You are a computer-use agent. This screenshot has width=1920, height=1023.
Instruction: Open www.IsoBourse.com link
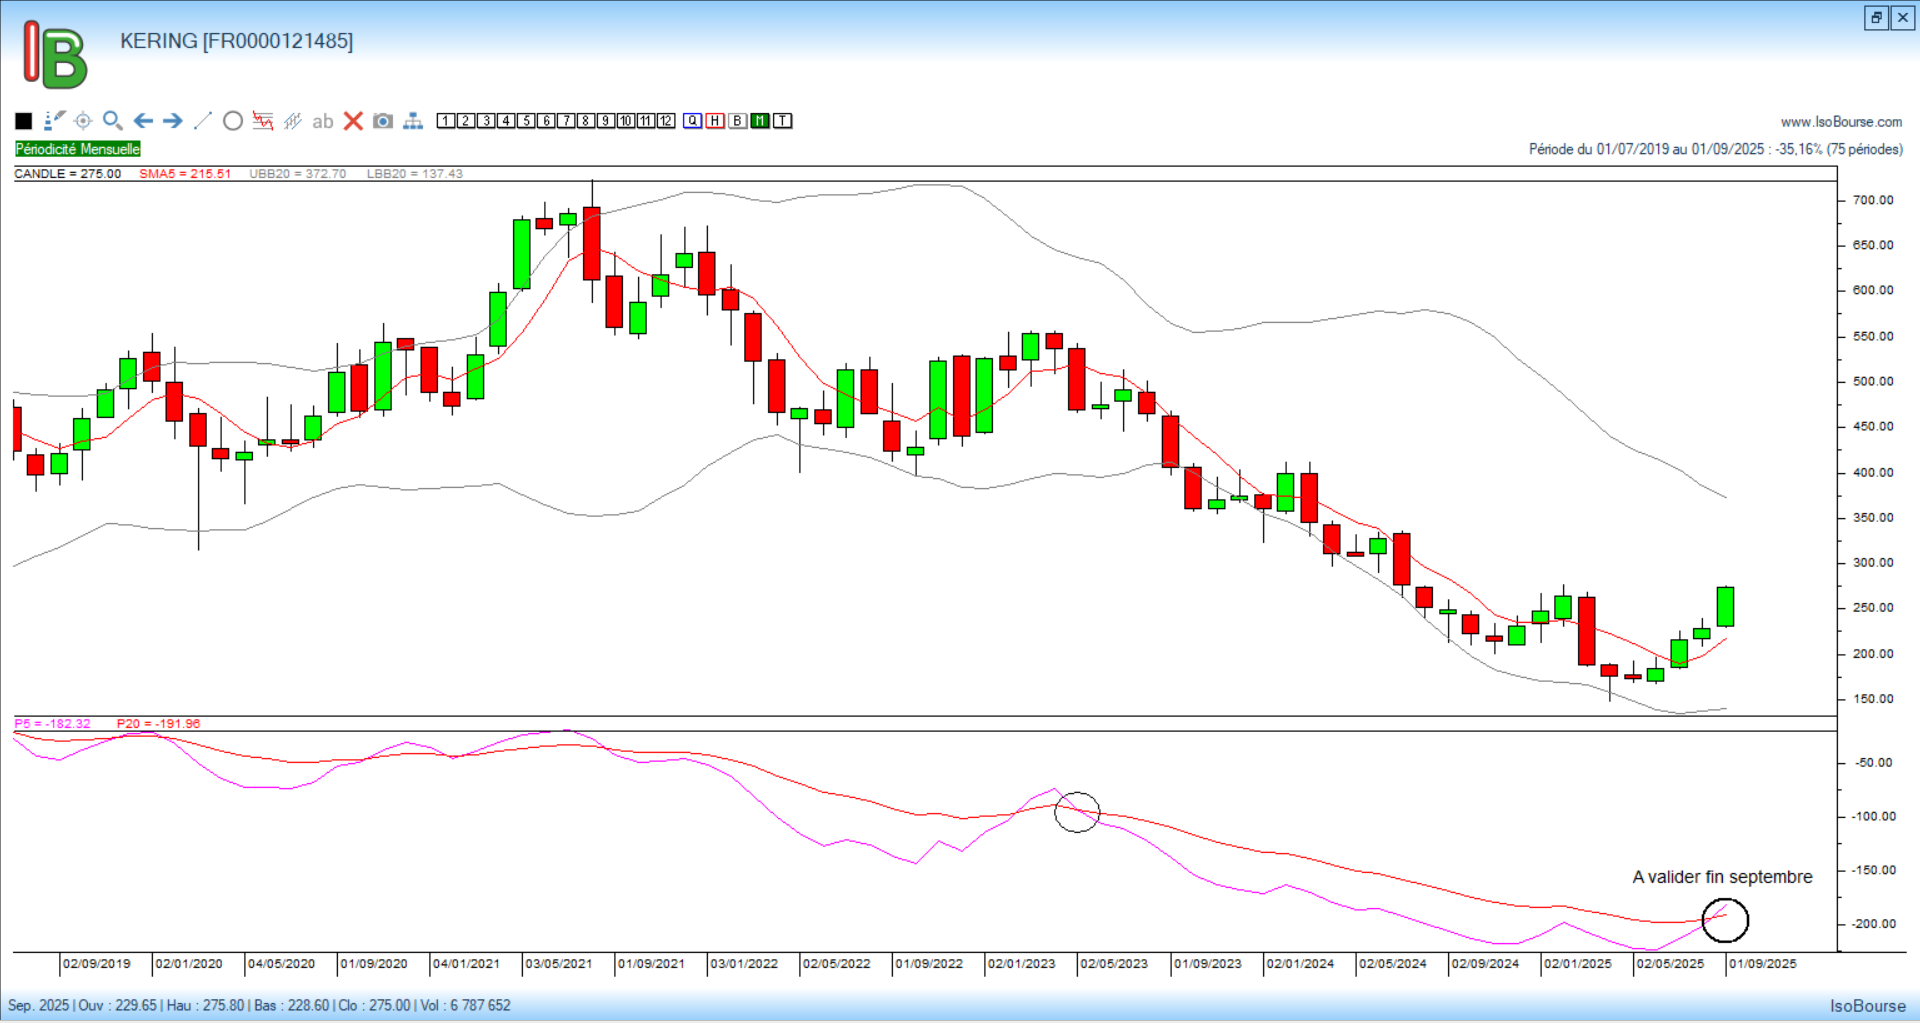[x=1841, y=122]
